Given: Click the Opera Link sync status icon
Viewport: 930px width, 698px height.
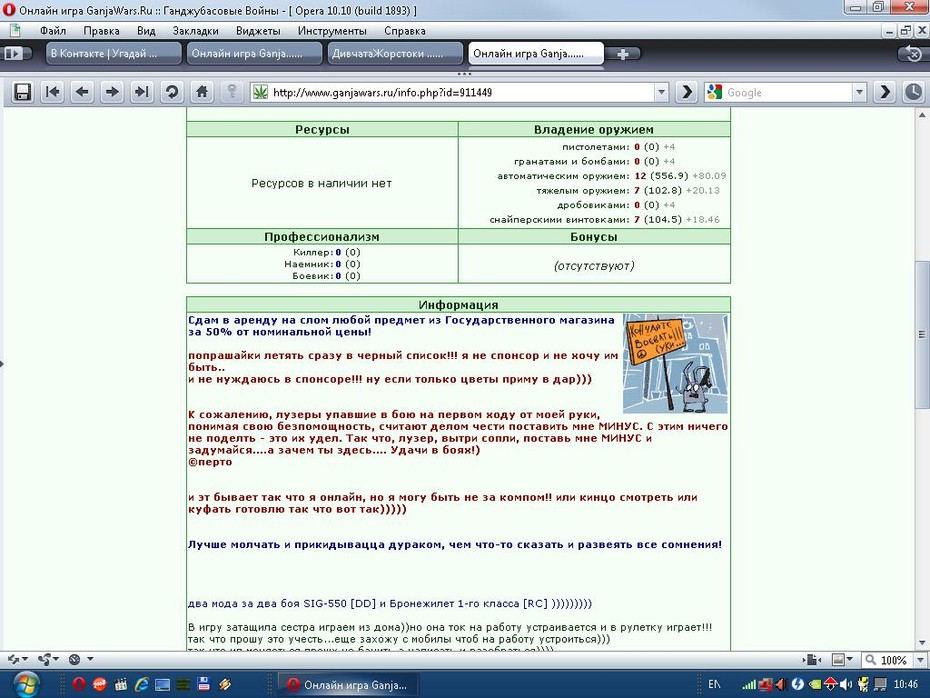Looking at the screenshot, I should 12,659.
